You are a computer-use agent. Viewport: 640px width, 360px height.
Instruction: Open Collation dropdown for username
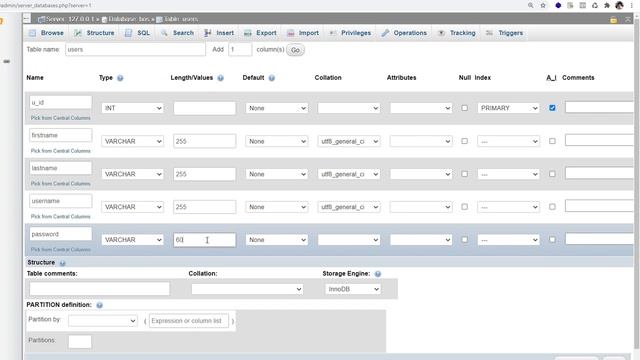coord(349,207)
